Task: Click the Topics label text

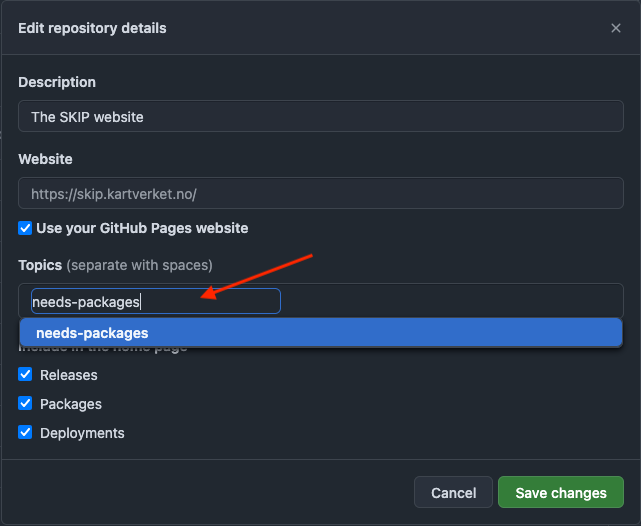Action: [40, 265]
